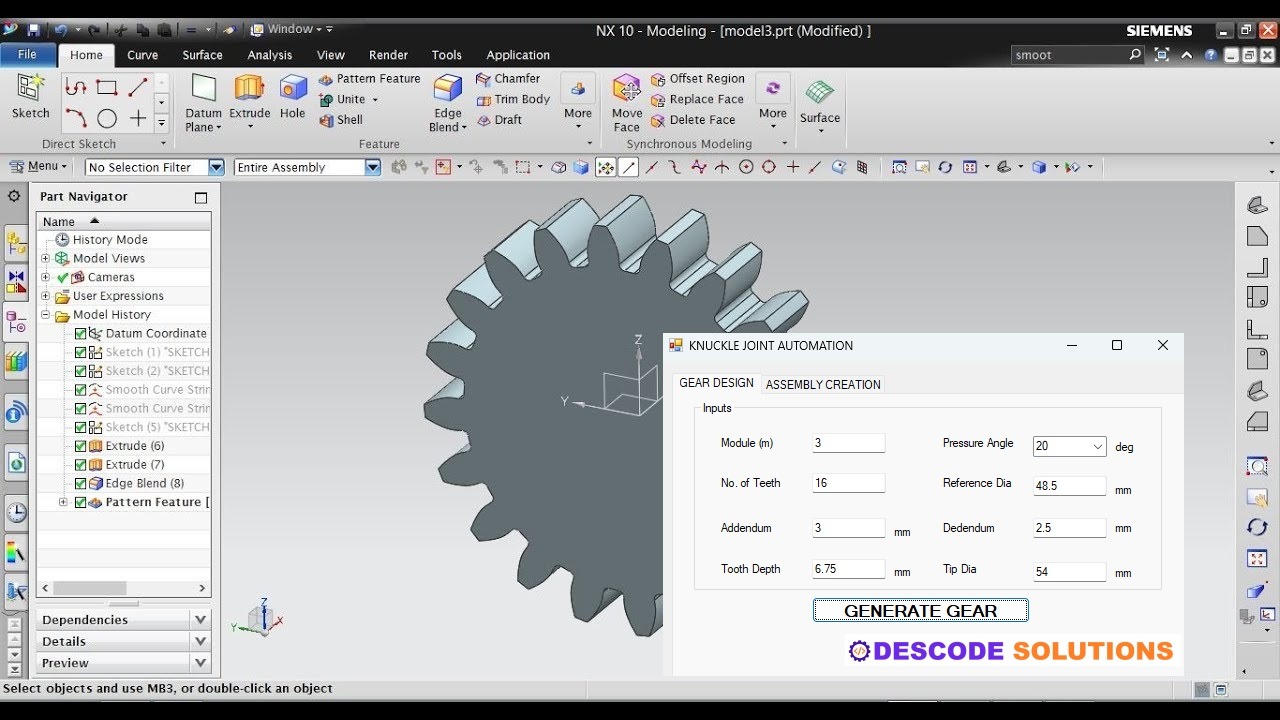The height and width of the screenshot is (720, 1280).
Task: Apply the Shell feature
Action: point(345,119)
